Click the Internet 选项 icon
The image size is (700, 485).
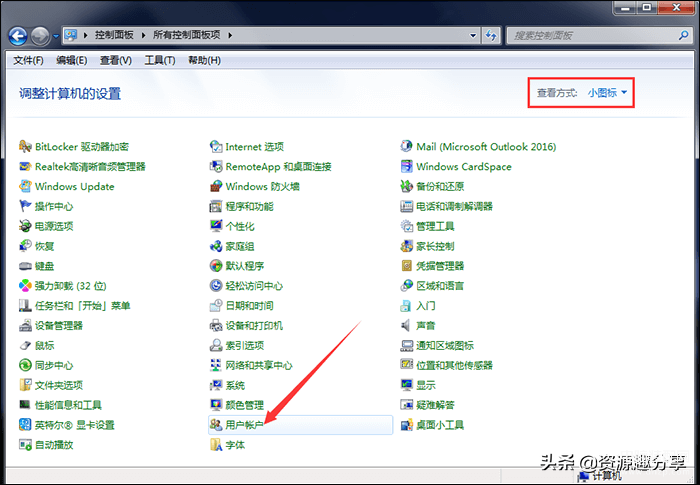click(216, 146)
